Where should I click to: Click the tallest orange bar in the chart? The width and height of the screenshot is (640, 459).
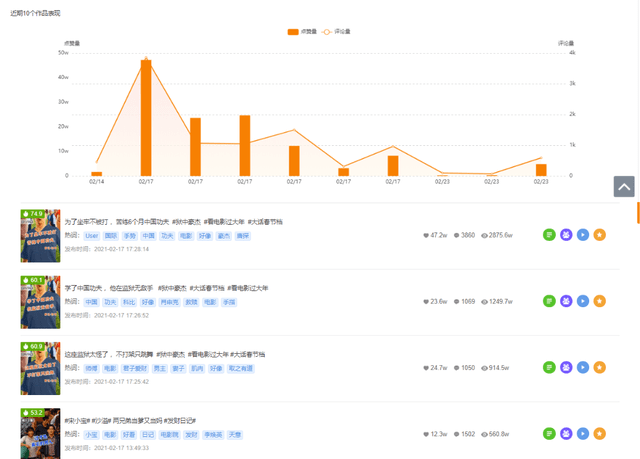[x=146, y=117]
